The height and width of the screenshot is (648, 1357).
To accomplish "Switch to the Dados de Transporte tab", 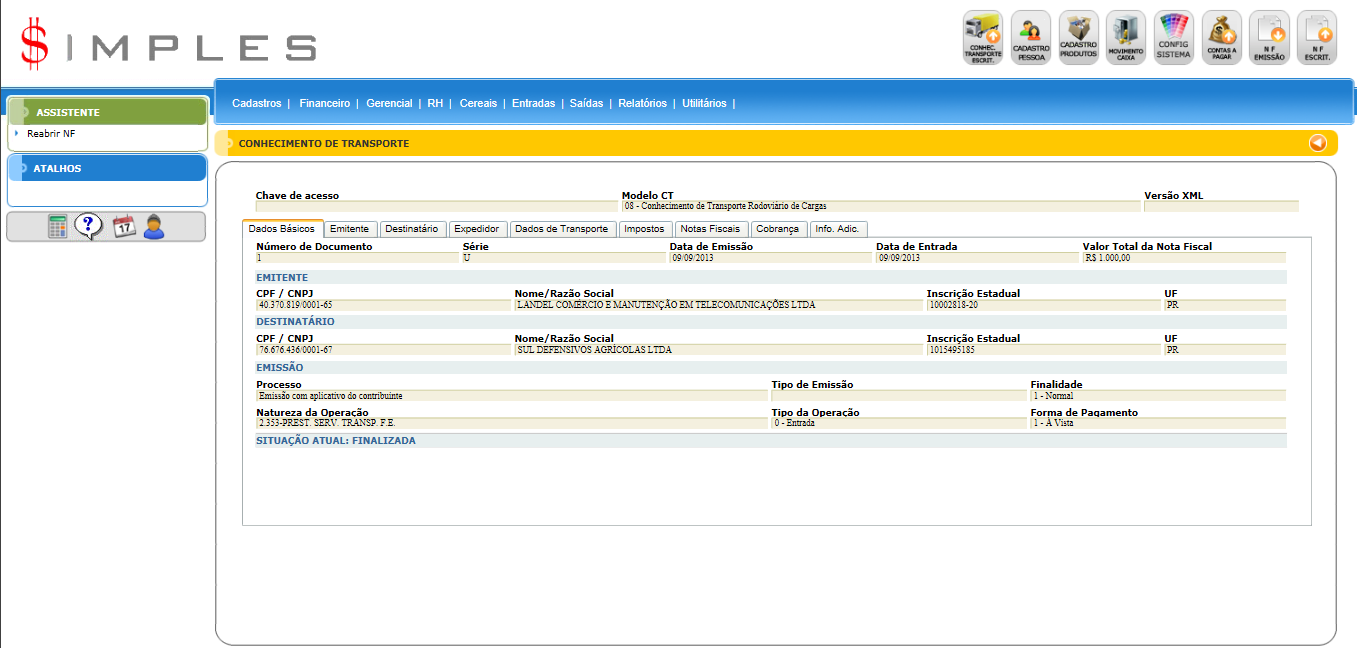I will pyautogui.click(x=561, y=229).
